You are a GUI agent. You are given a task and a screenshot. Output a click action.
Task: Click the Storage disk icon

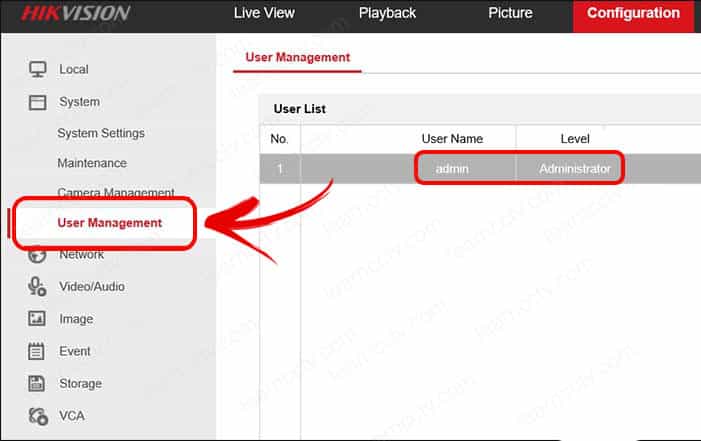[x=38, y=383]
